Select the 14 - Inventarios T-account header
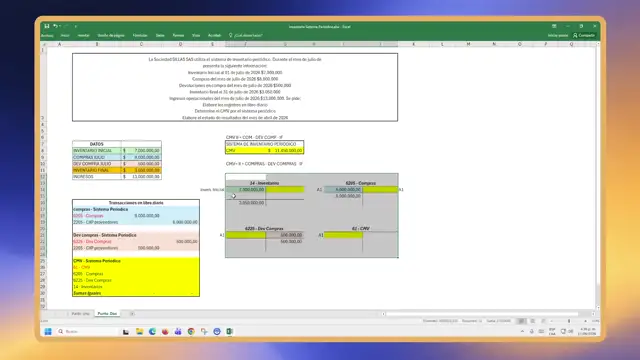This screenshot has height=360, width=640. pos(264,183)
